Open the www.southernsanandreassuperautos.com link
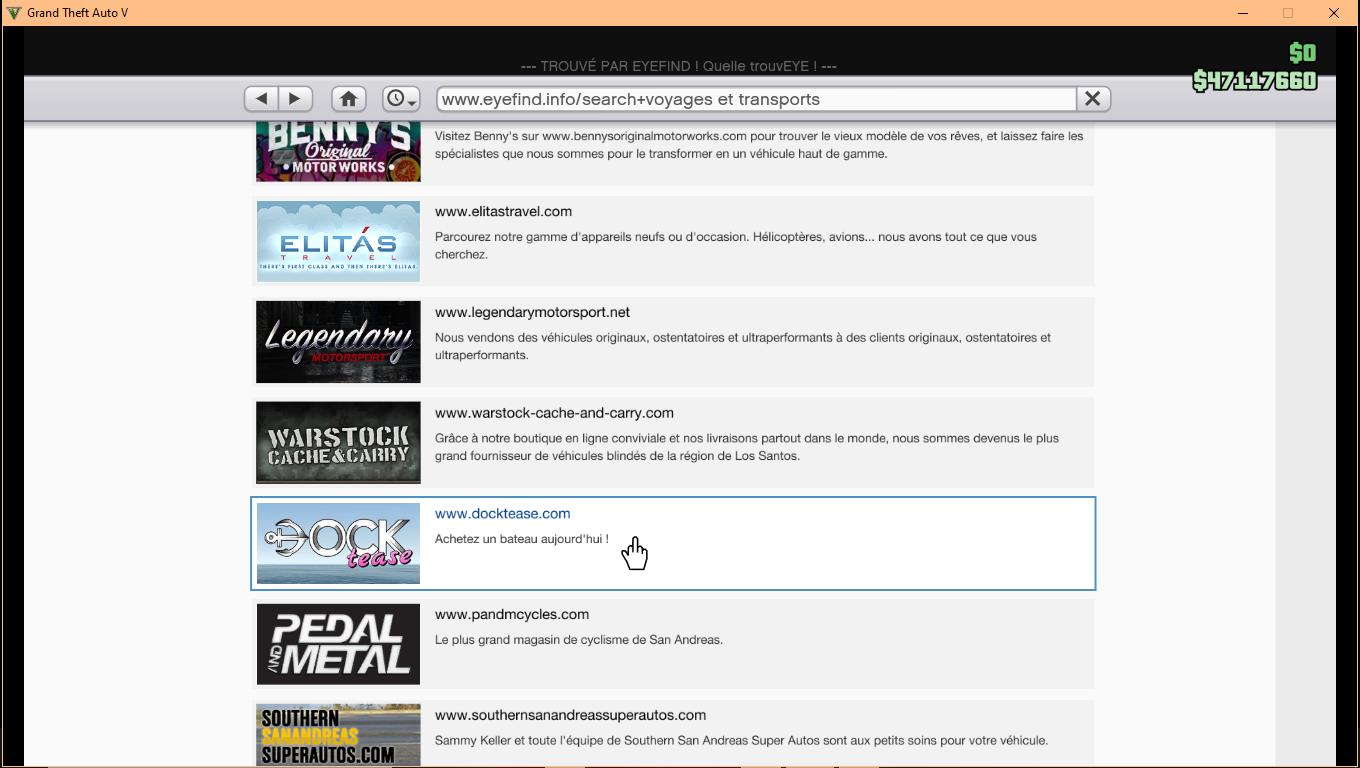Viewport: 1360px width, 768px height. (570, 715)
